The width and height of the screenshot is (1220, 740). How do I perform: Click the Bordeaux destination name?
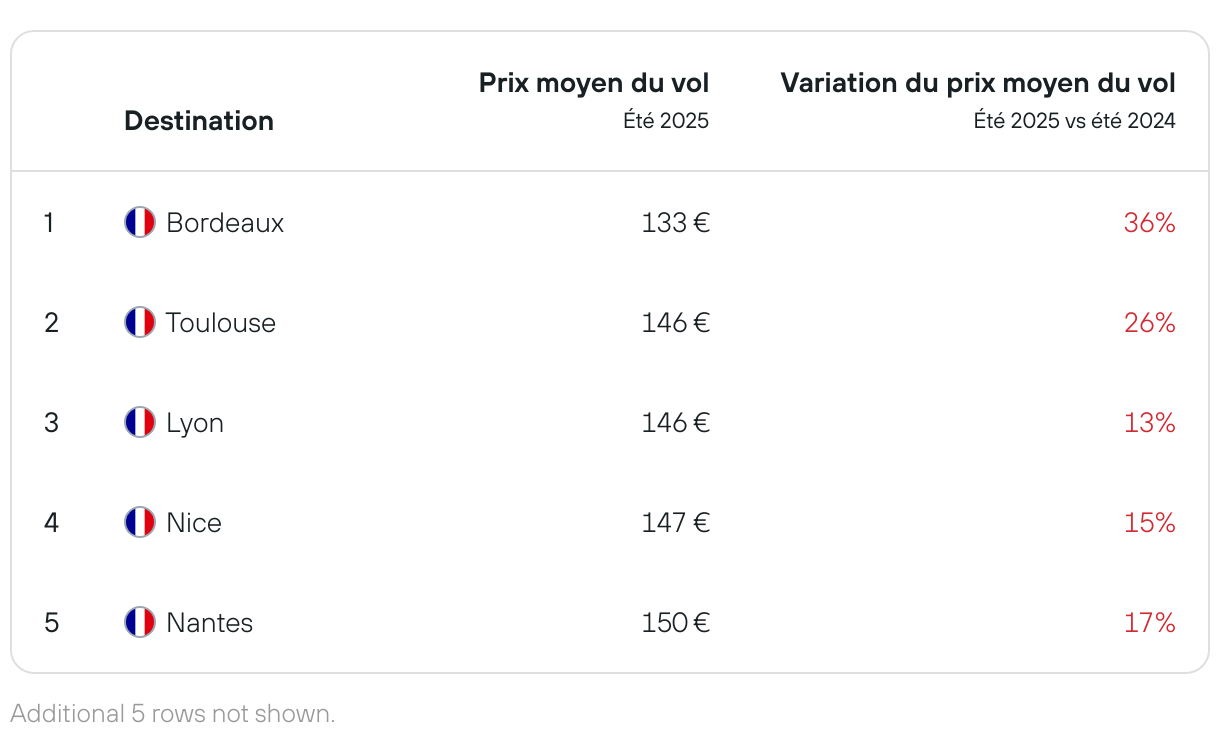tap(225, 222)
